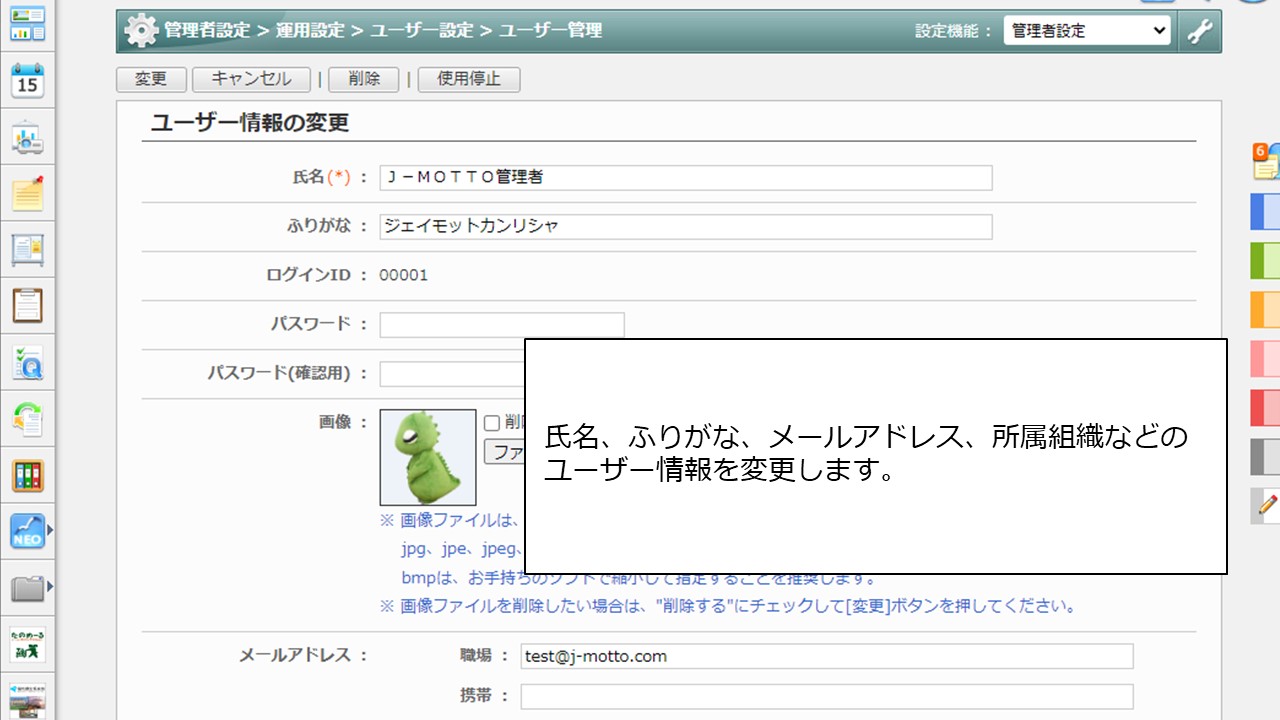
Task: Expand the arrow beside the NEO icon
Action: [50, 530]
